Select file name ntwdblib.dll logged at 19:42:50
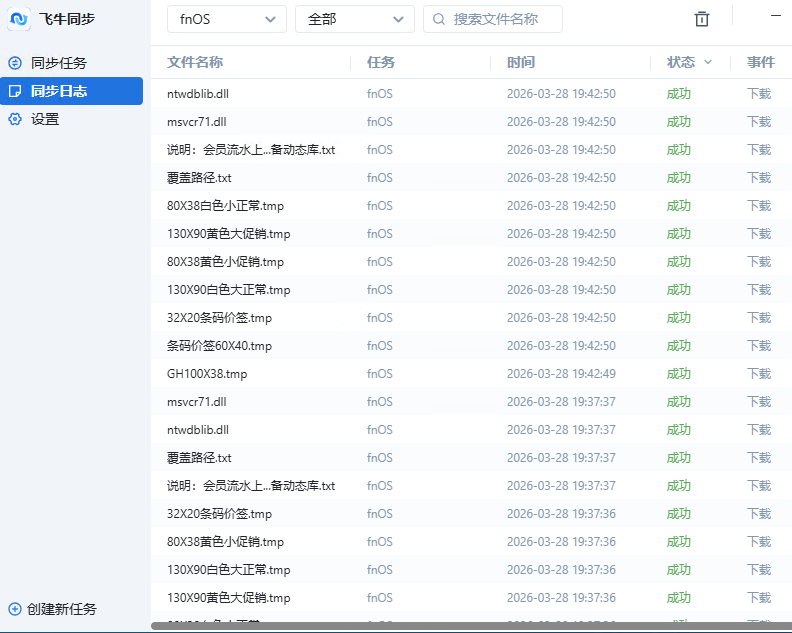792x633 pixels. coord(198,93)
